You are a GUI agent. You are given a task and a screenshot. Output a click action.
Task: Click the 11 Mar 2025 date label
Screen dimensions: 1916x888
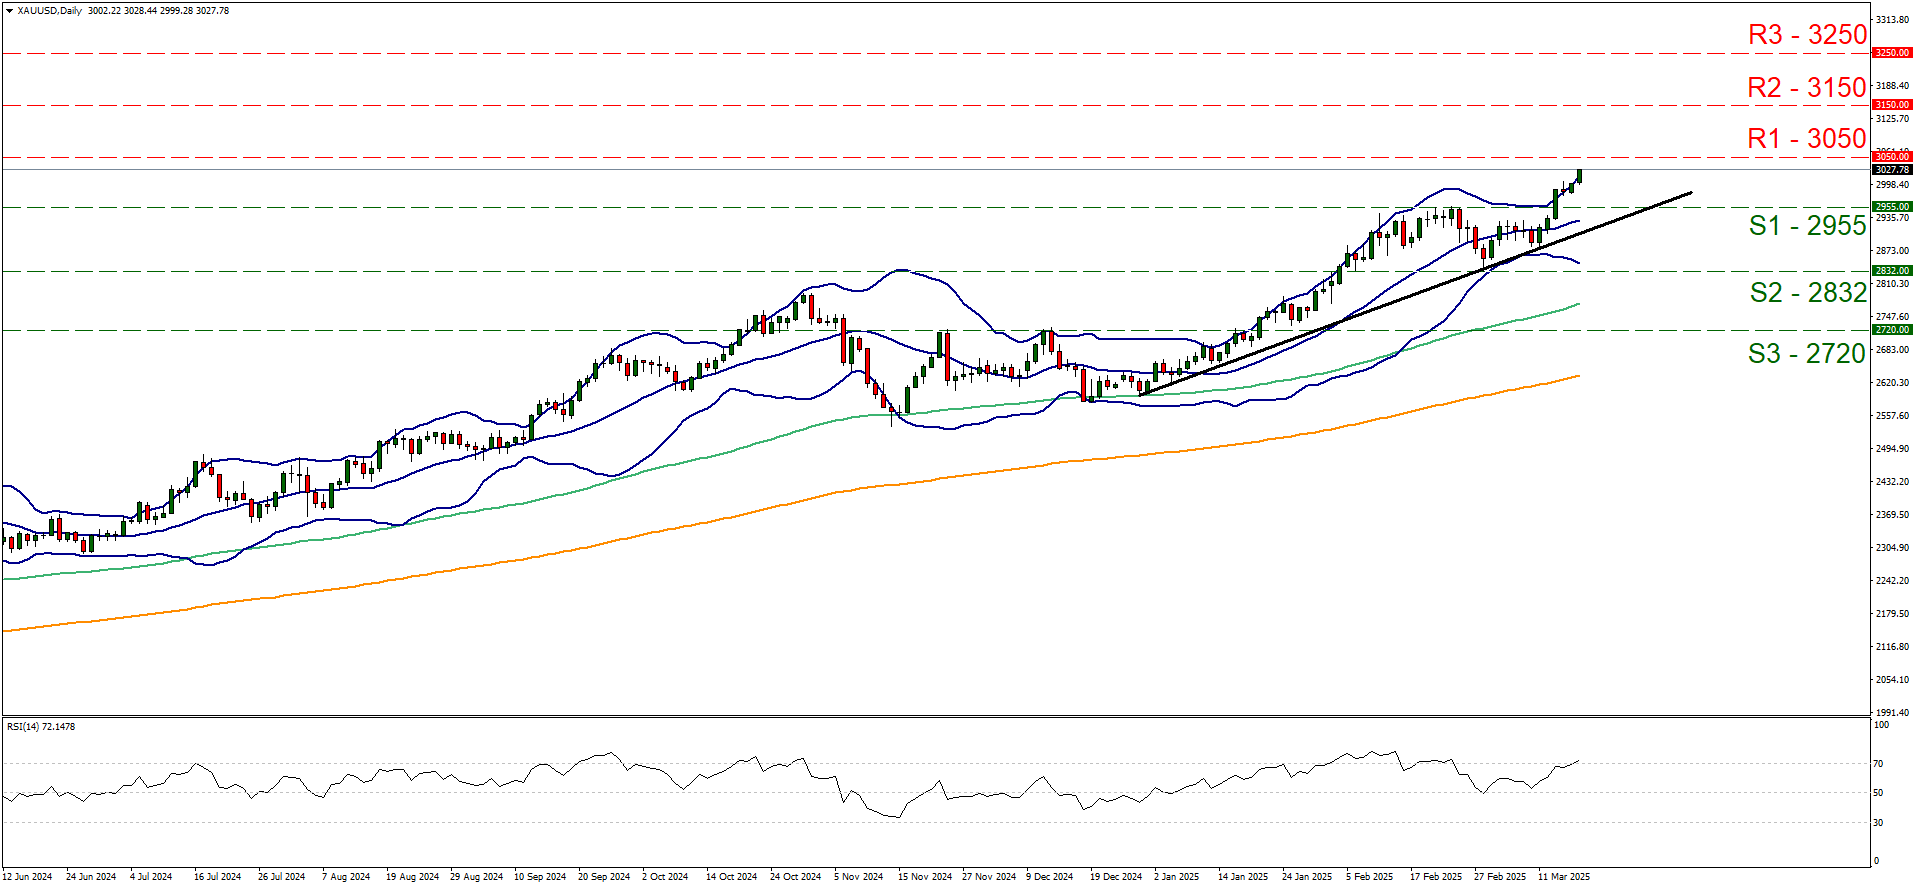pyautogui.click(x=1563, y=877)
